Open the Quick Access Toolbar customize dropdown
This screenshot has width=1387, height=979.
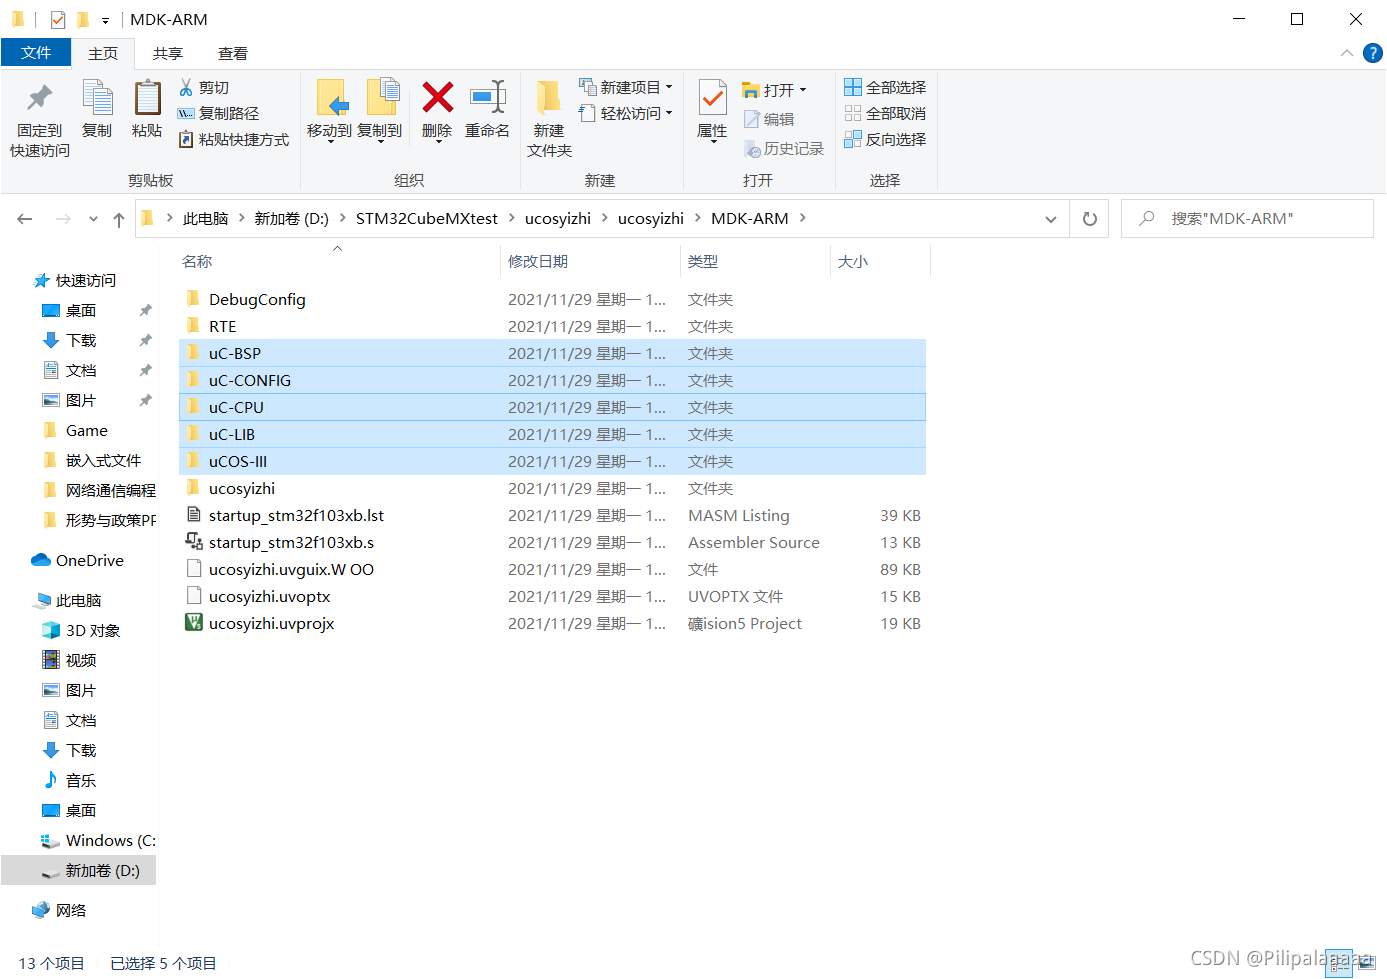(105, 20)
